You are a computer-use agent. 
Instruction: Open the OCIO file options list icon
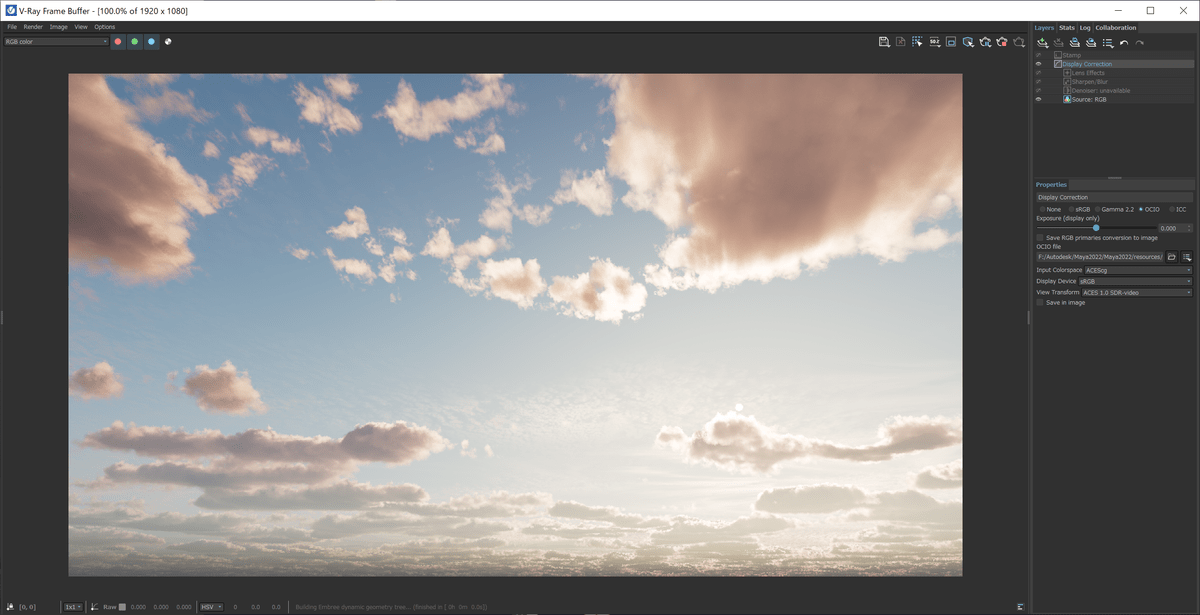[x=1187, y=257]
